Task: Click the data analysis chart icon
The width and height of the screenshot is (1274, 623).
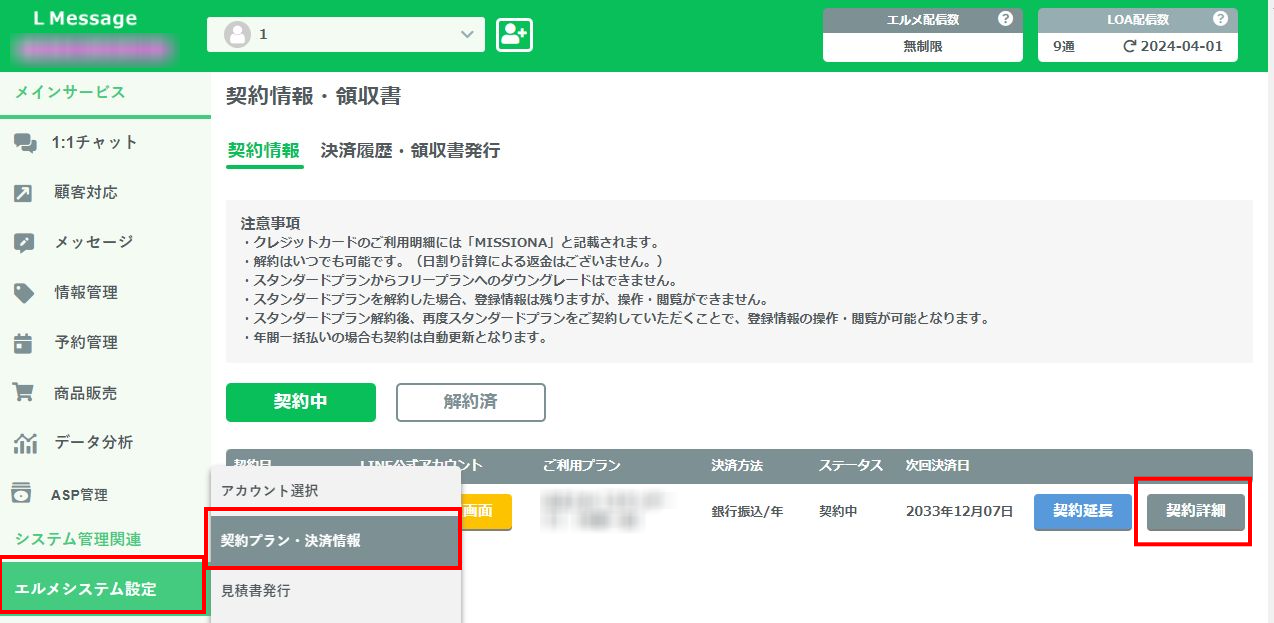Action: [24, 442]
